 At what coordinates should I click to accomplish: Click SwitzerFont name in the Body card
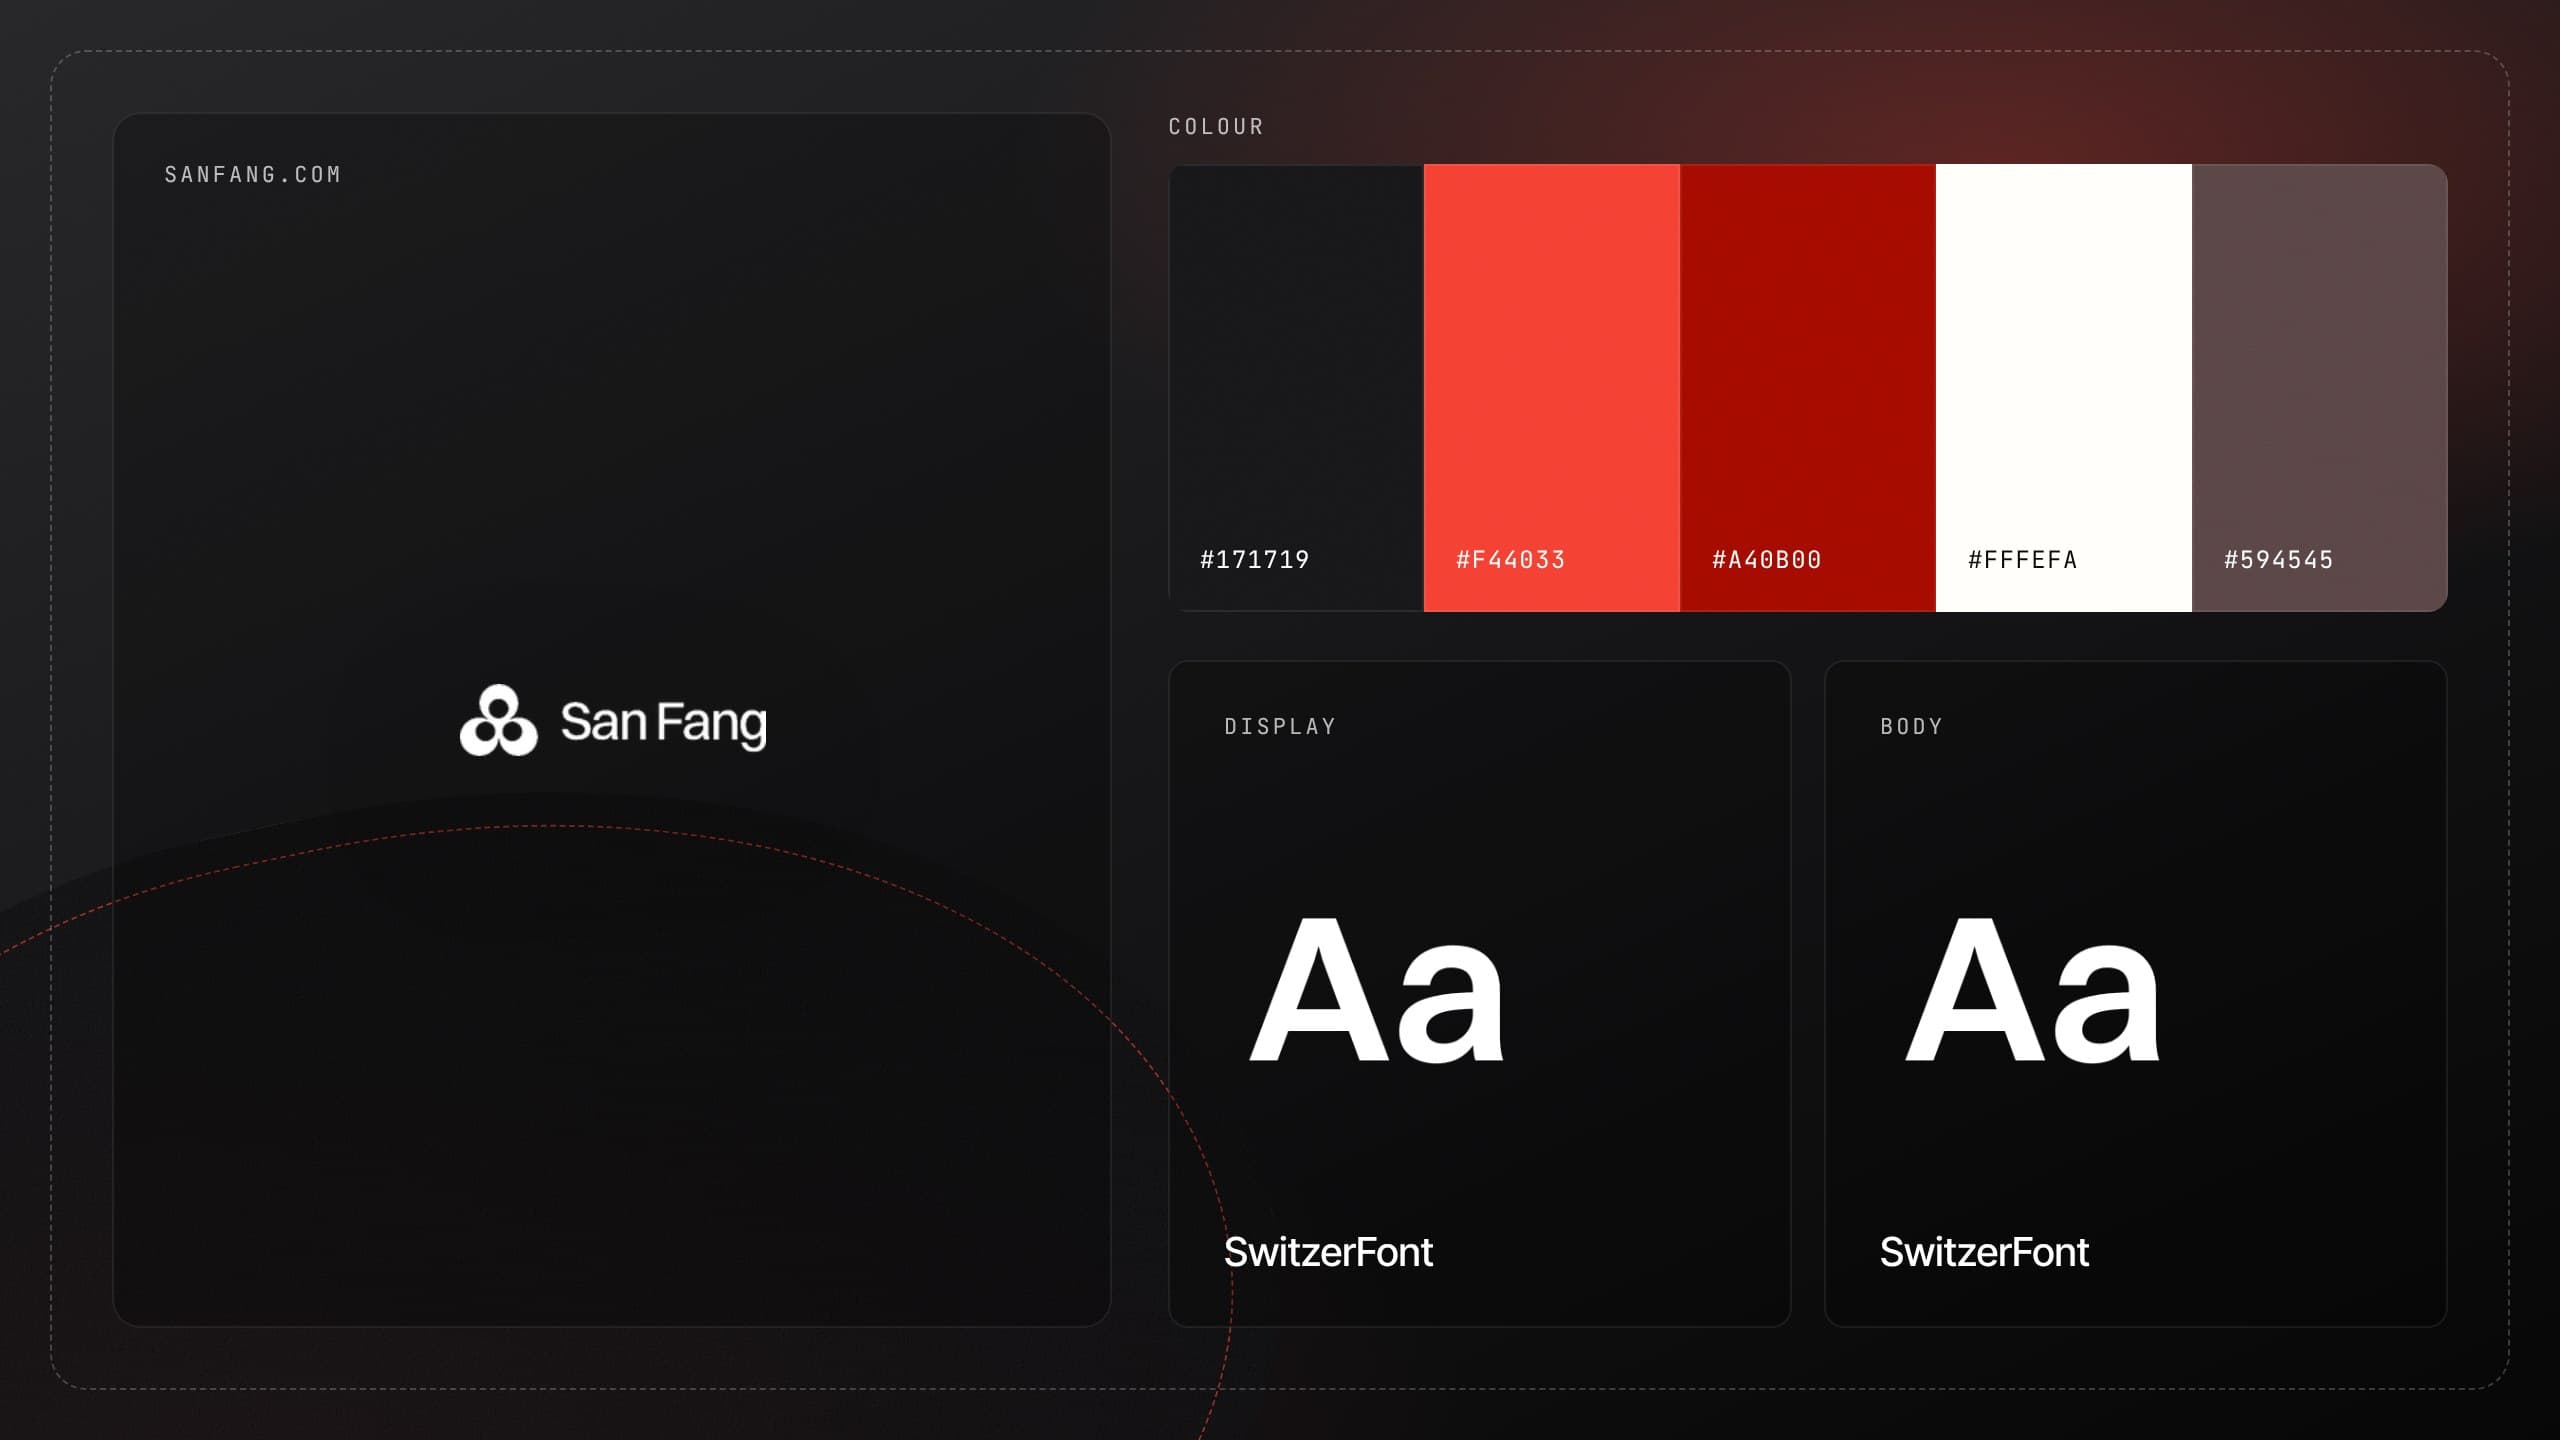[1984, 1252]
